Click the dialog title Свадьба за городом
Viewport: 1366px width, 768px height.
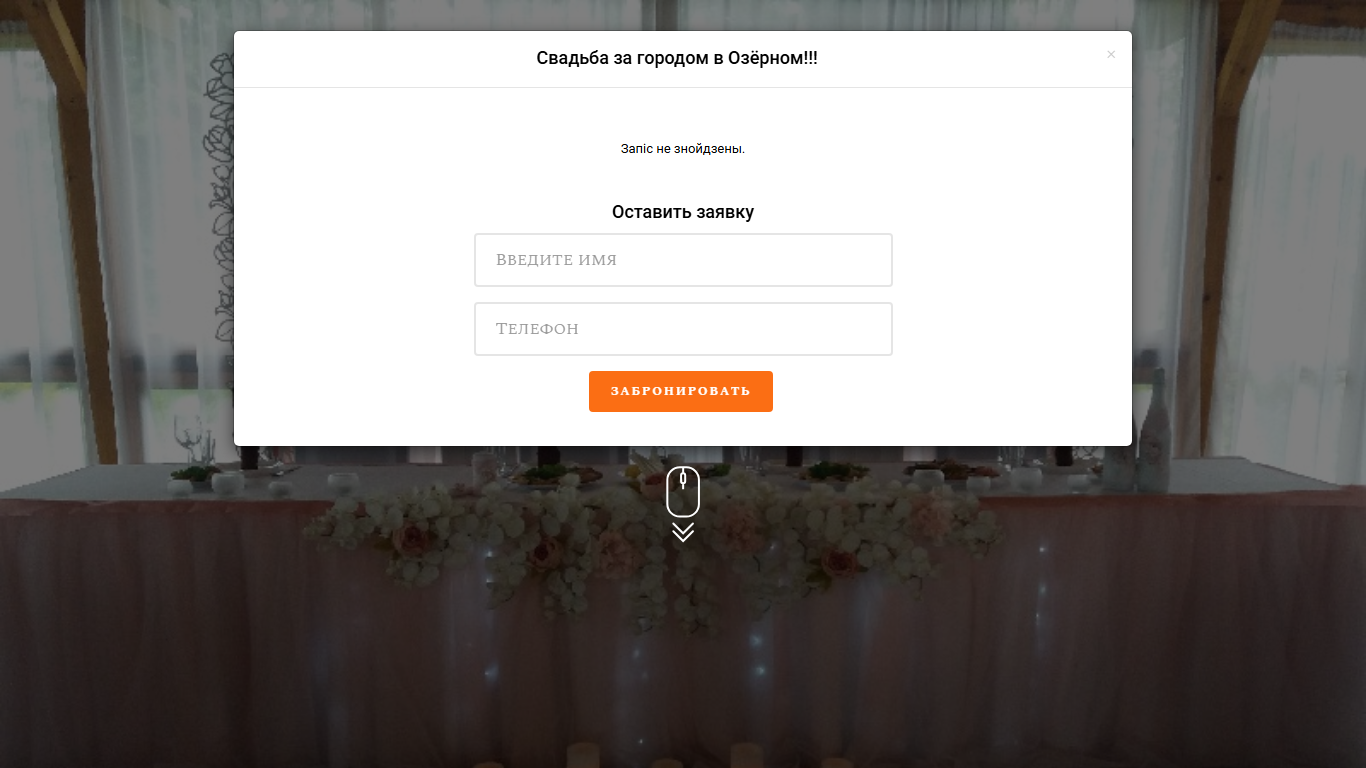coord(677,58)
